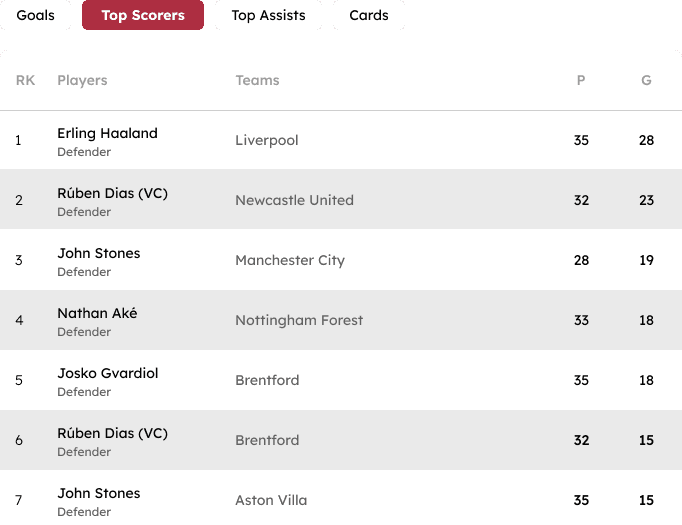Open Nathan Aké player entry
The image size is (682, 525).
[x=97, y=313]
